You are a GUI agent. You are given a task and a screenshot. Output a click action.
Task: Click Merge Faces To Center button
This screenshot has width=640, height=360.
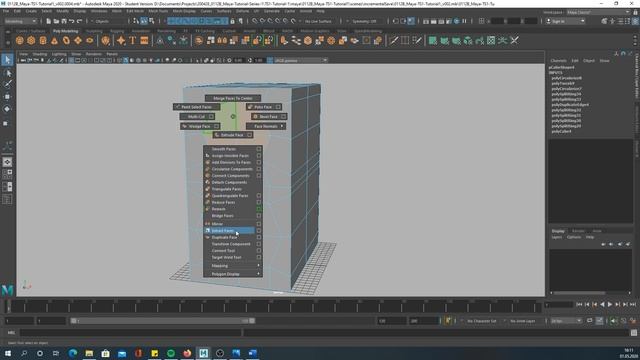click(233, 98)
